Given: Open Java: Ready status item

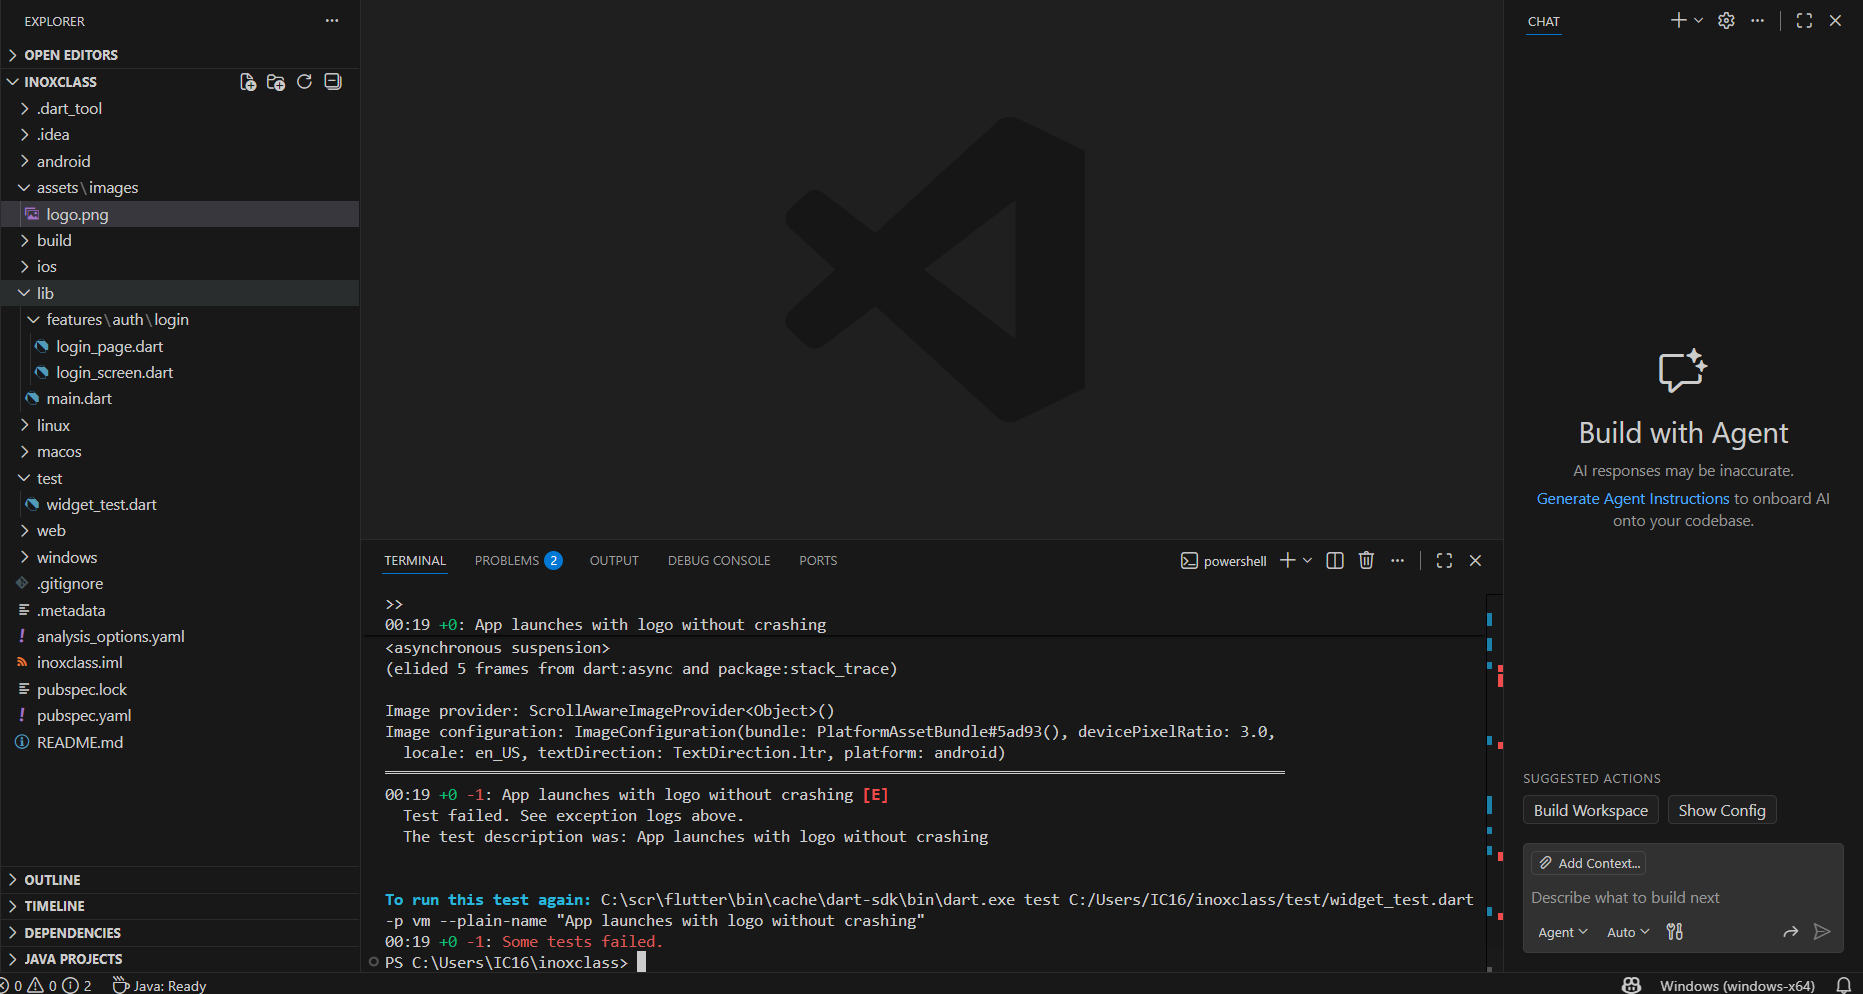Looking at the screenshot, I should pyautogui.click(x=159, y=985).
